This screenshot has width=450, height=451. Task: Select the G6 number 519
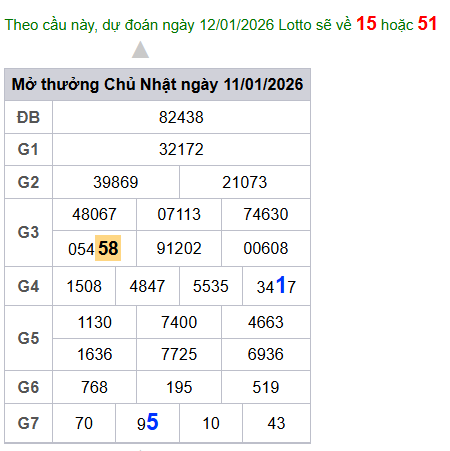(x=266, y=387)
